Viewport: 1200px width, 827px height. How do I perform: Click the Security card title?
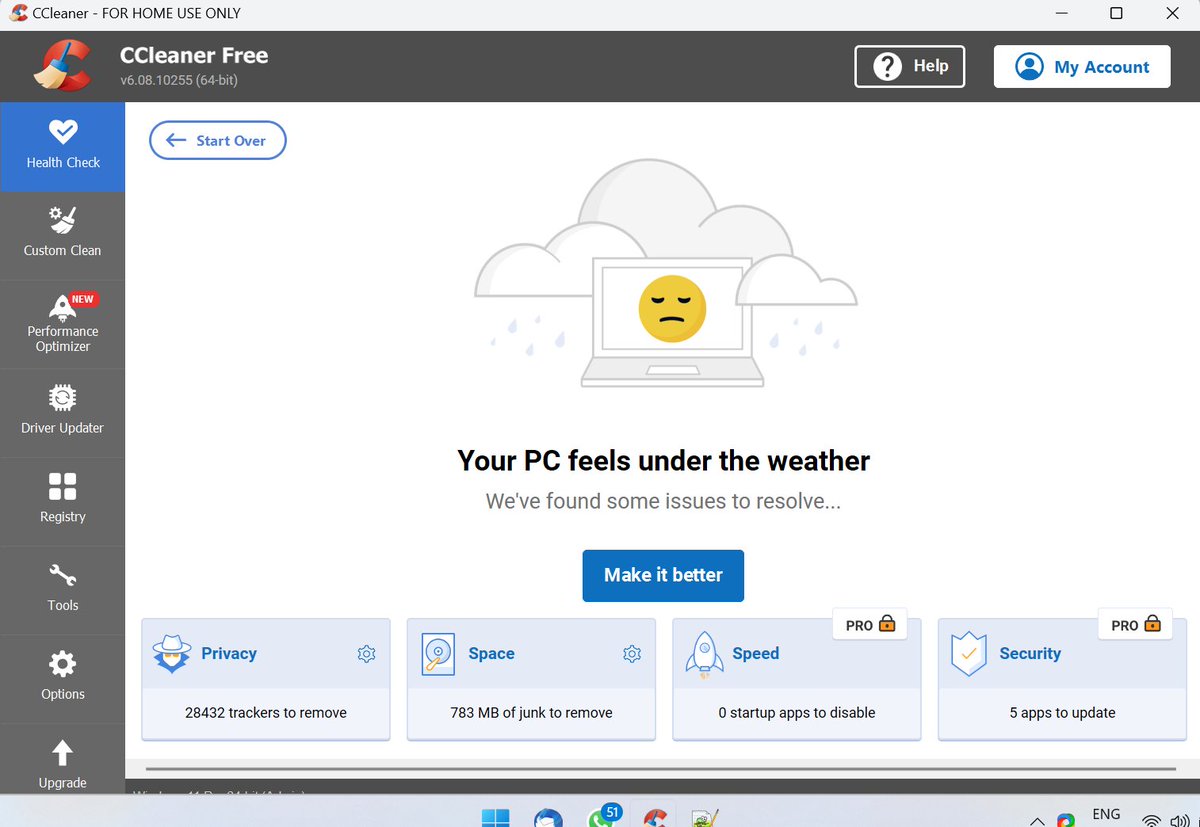click(x=1030, y=654)
